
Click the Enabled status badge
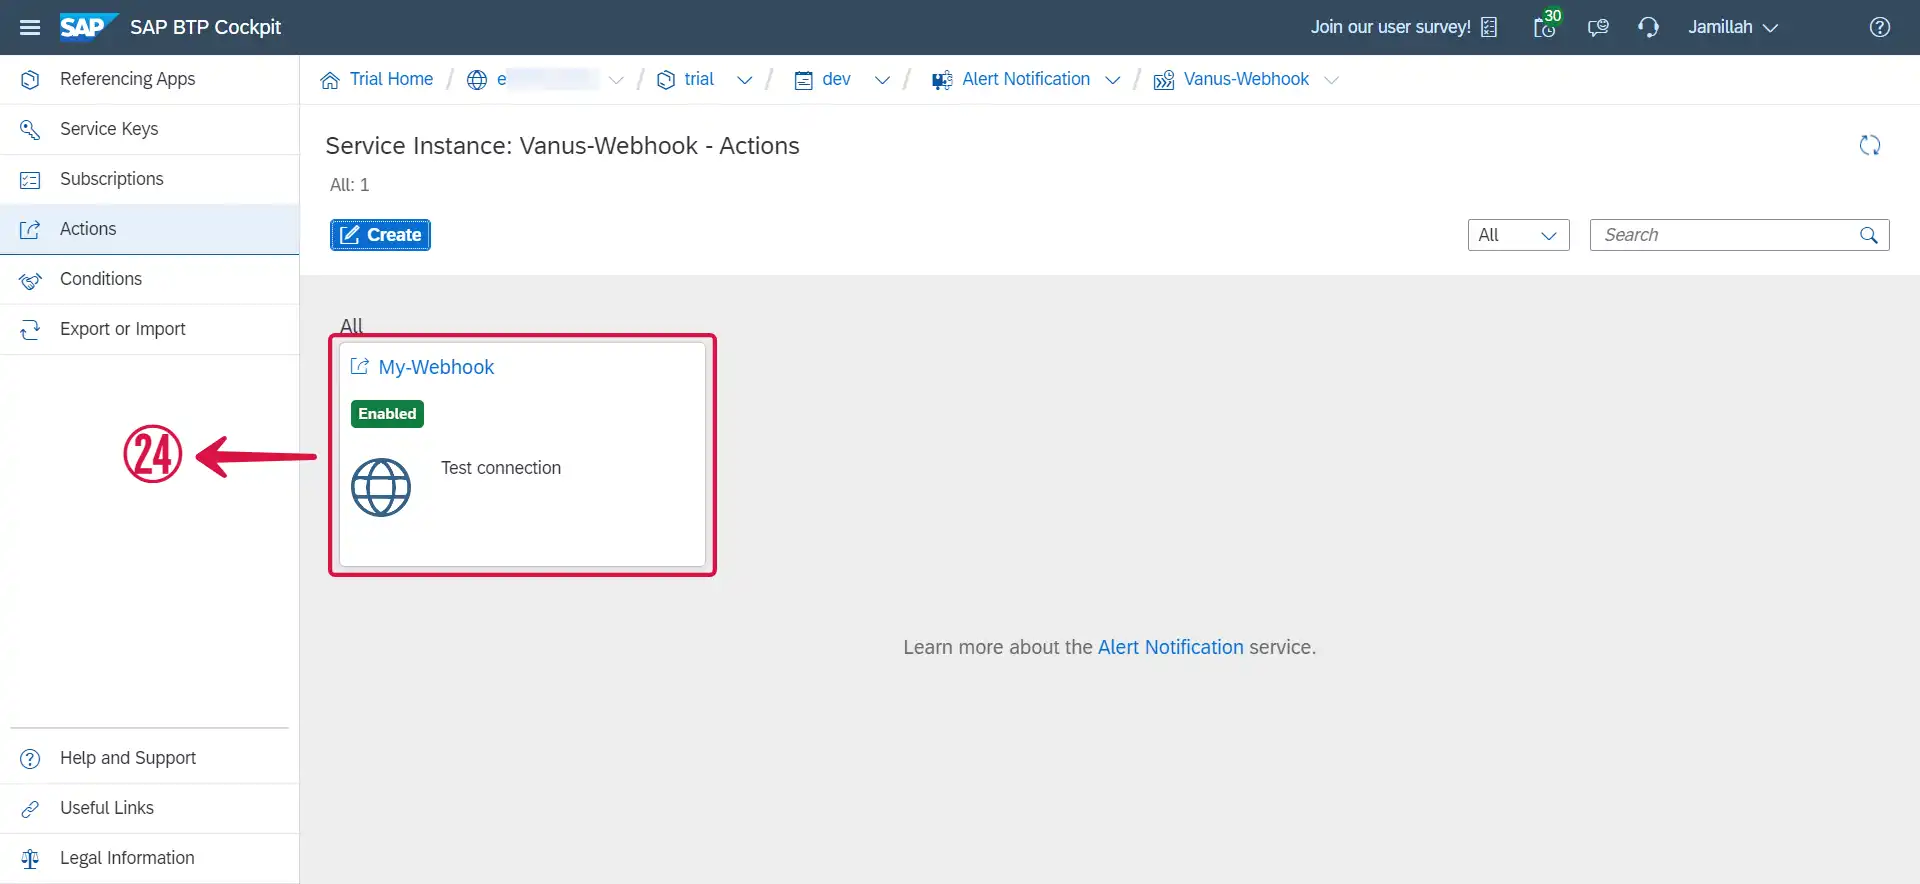coord(387,414)
